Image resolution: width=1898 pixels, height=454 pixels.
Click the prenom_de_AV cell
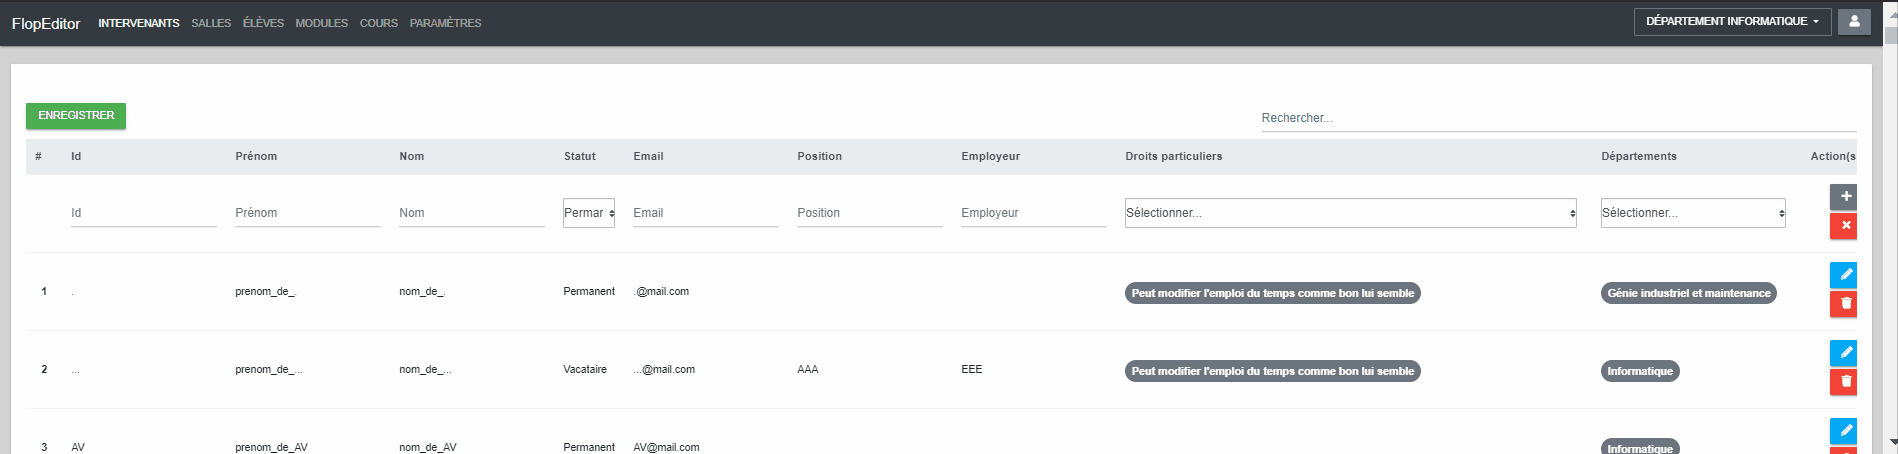pyautogui.click(x=271, y=447)
